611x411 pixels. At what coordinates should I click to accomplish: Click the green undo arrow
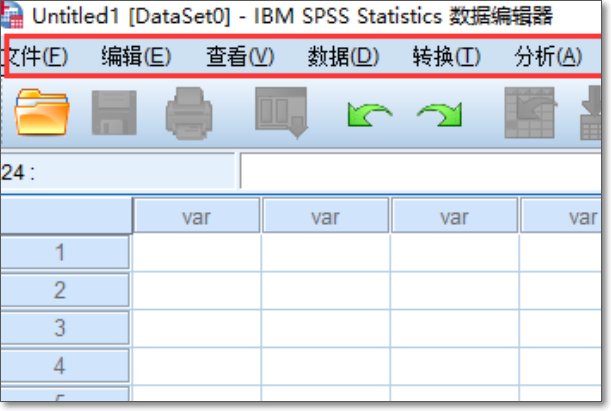click(x=369, y=115)
